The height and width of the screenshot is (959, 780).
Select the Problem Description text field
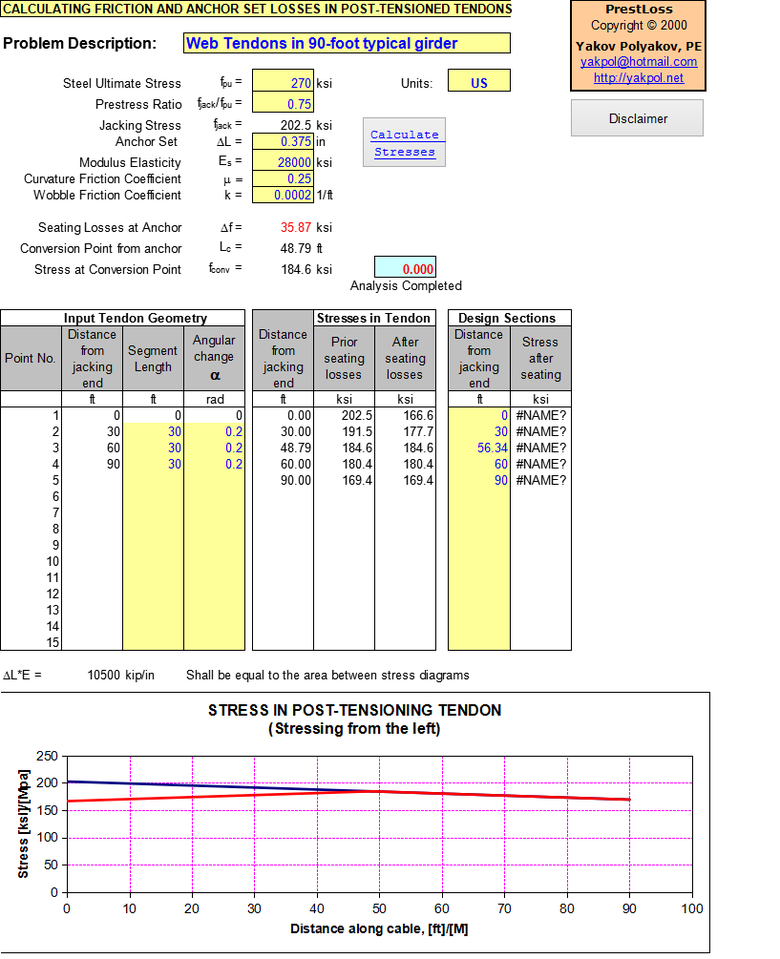pos(347,44)
